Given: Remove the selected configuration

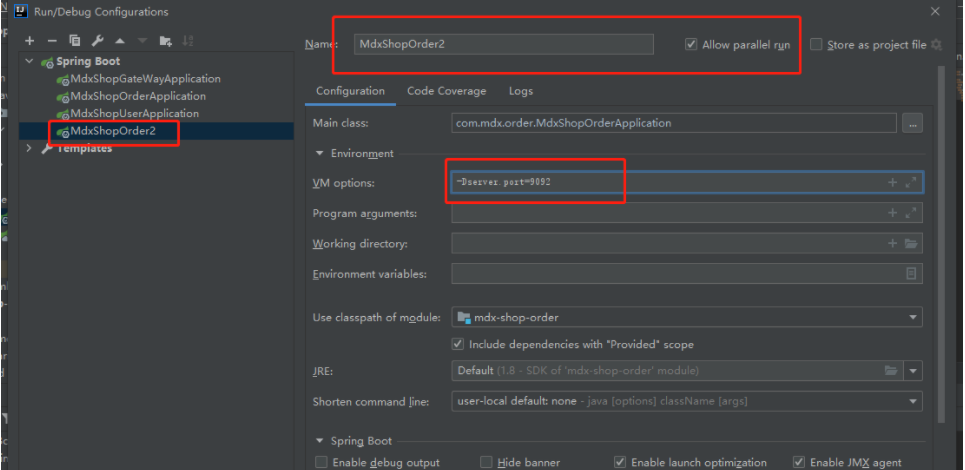Looking at the screenshot, I should pyautogui.click(x=52, y=41).
